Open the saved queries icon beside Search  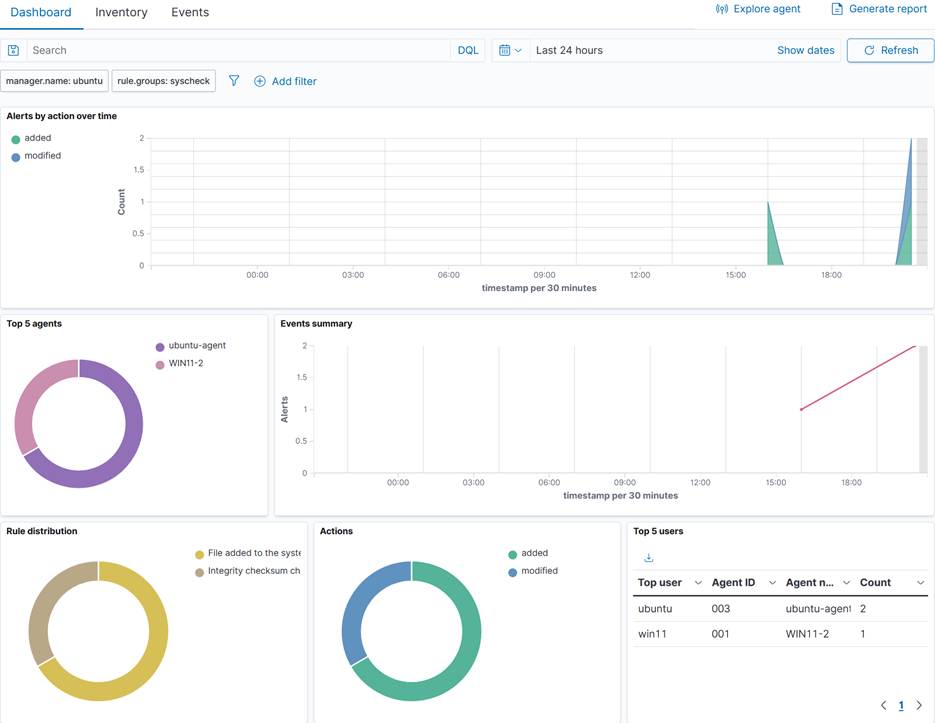click(x=13, y=50)
